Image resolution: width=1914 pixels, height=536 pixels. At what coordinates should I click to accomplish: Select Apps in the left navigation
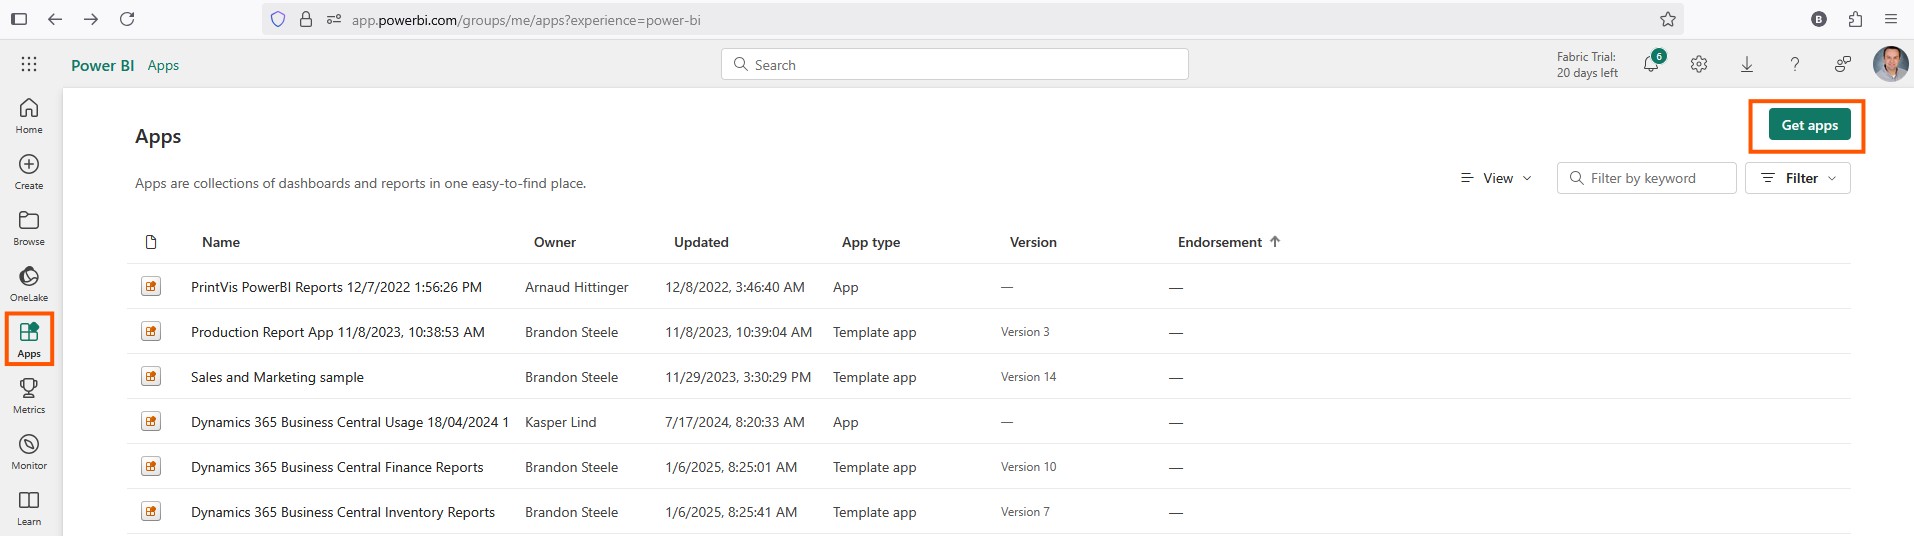pyautogui.click(x=29, y=340)
